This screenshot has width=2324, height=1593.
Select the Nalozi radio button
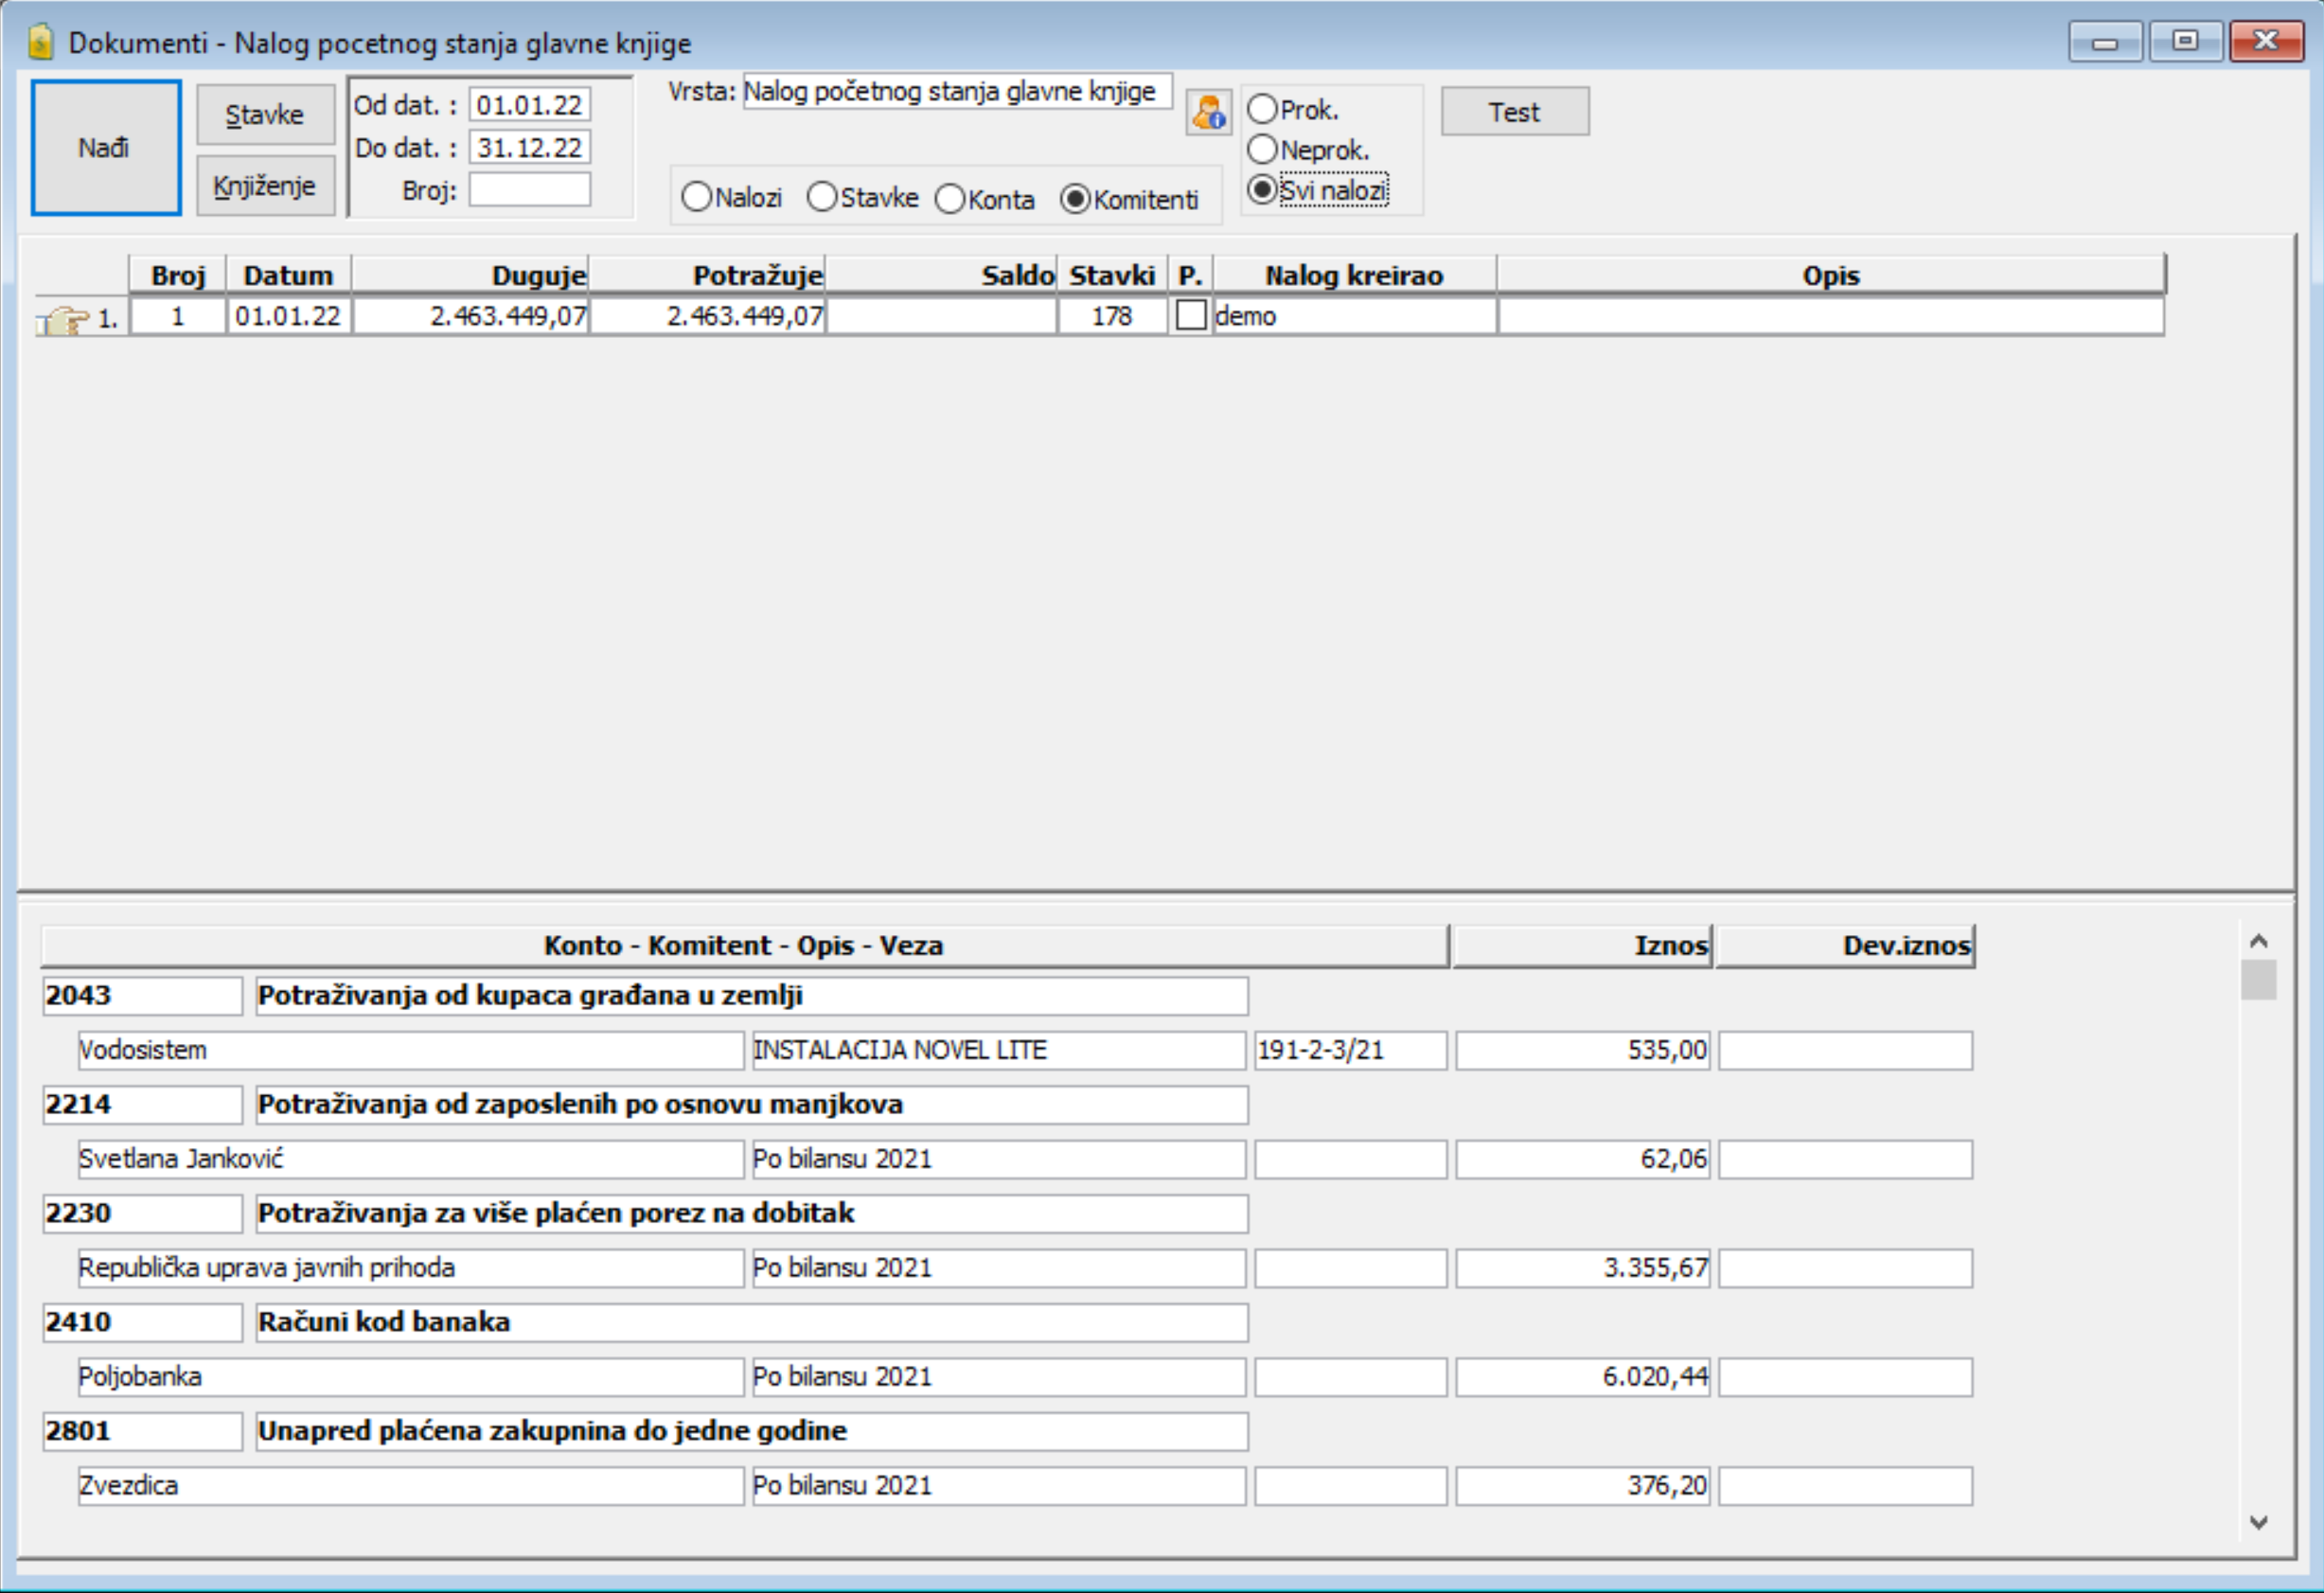696,197
